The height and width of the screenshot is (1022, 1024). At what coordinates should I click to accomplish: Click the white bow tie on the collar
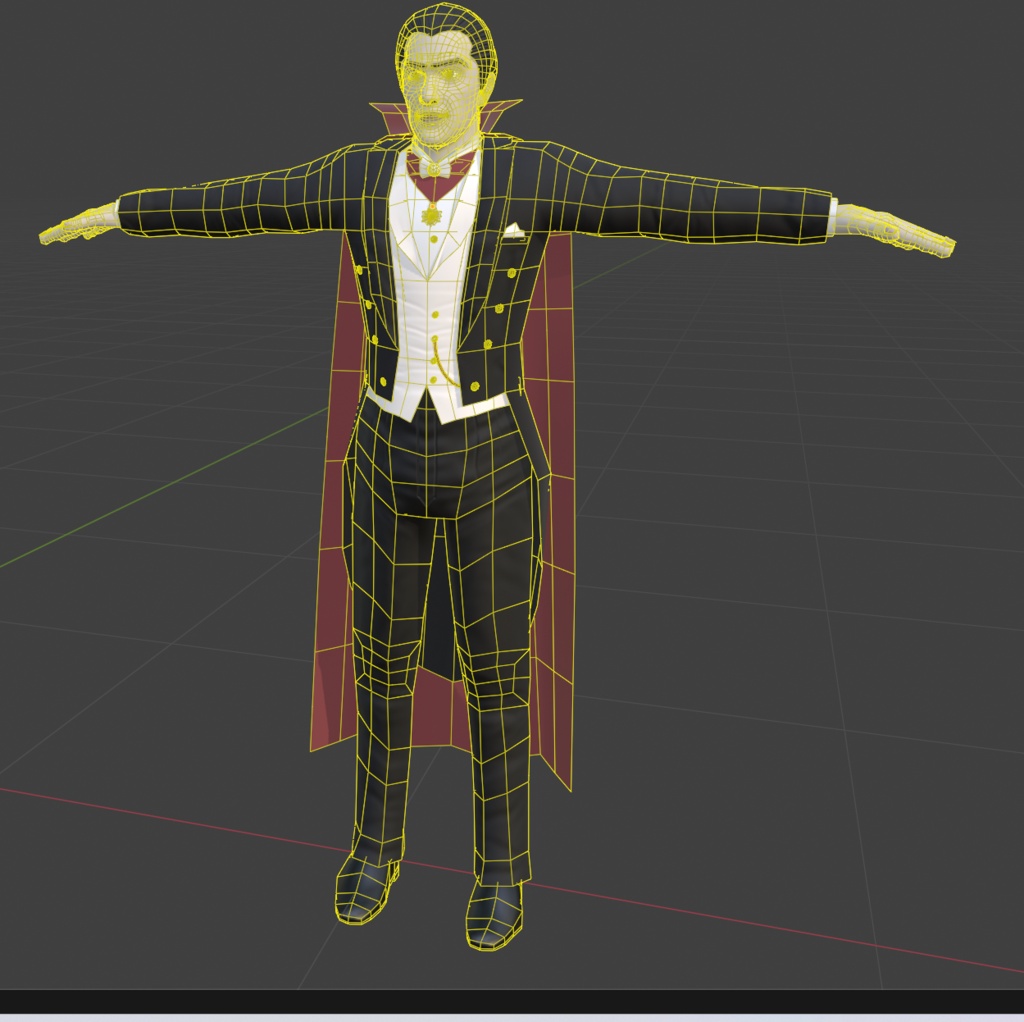(434, 169)
